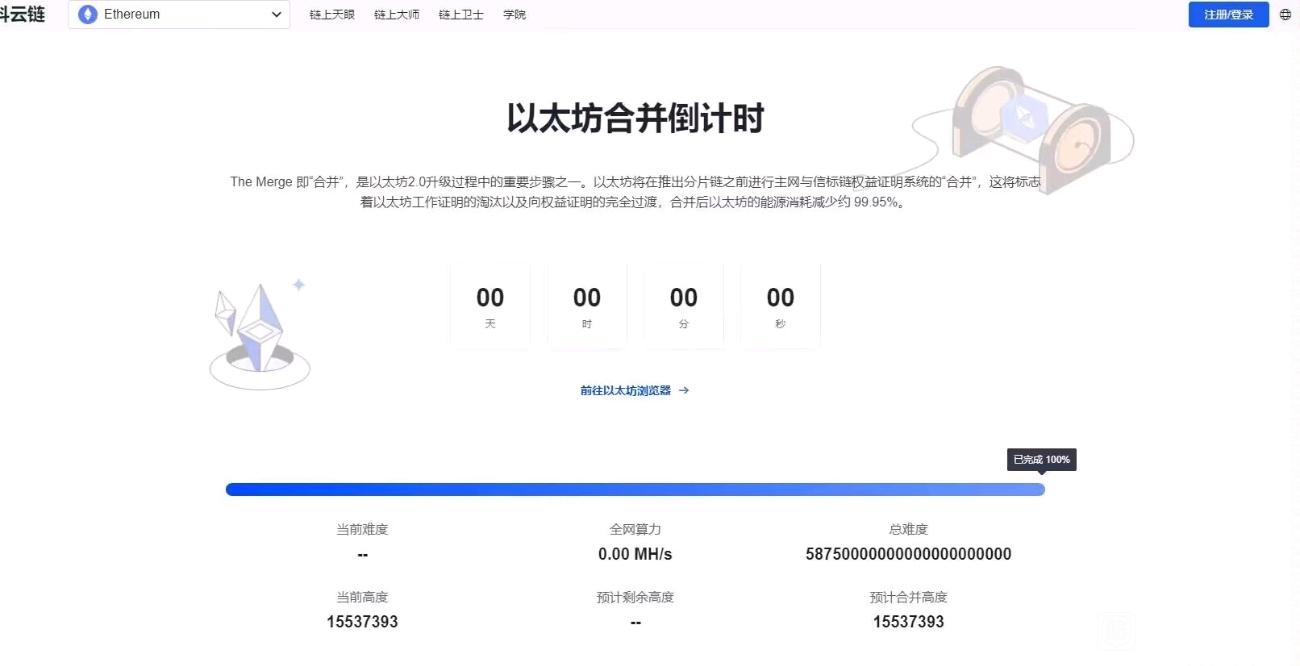Select the 时 countdown box
The image size is (1300, 666).
(587, 306)
